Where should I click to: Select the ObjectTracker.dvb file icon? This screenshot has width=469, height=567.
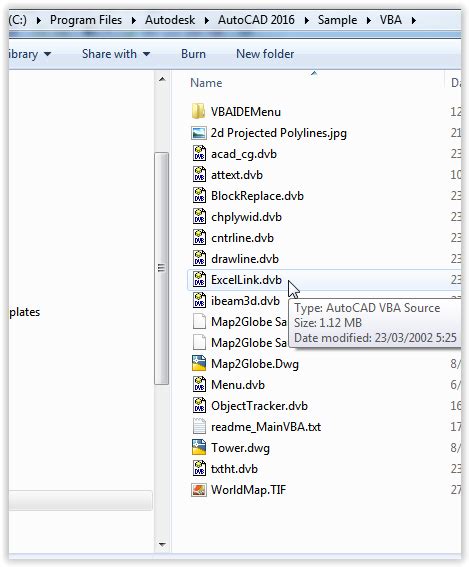[x=199, y=405]
